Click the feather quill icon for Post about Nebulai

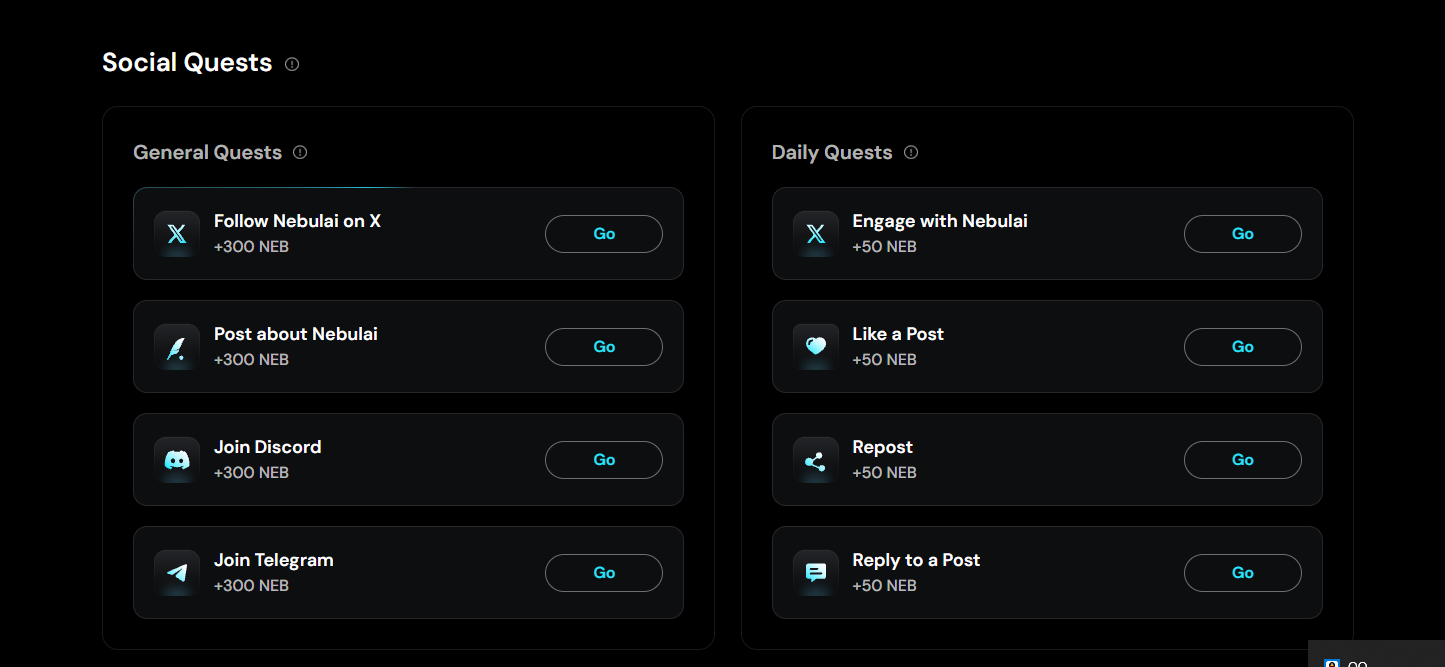tap(177, 347)
